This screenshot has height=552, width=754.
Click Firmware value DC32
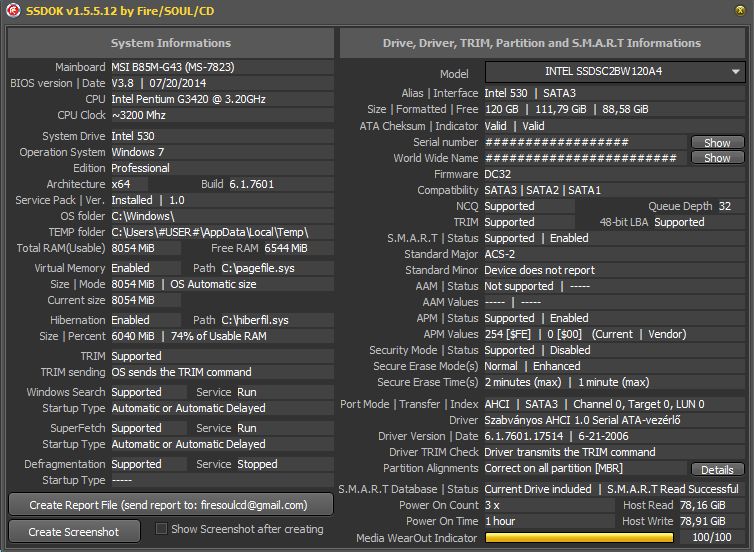pos(498,174)
